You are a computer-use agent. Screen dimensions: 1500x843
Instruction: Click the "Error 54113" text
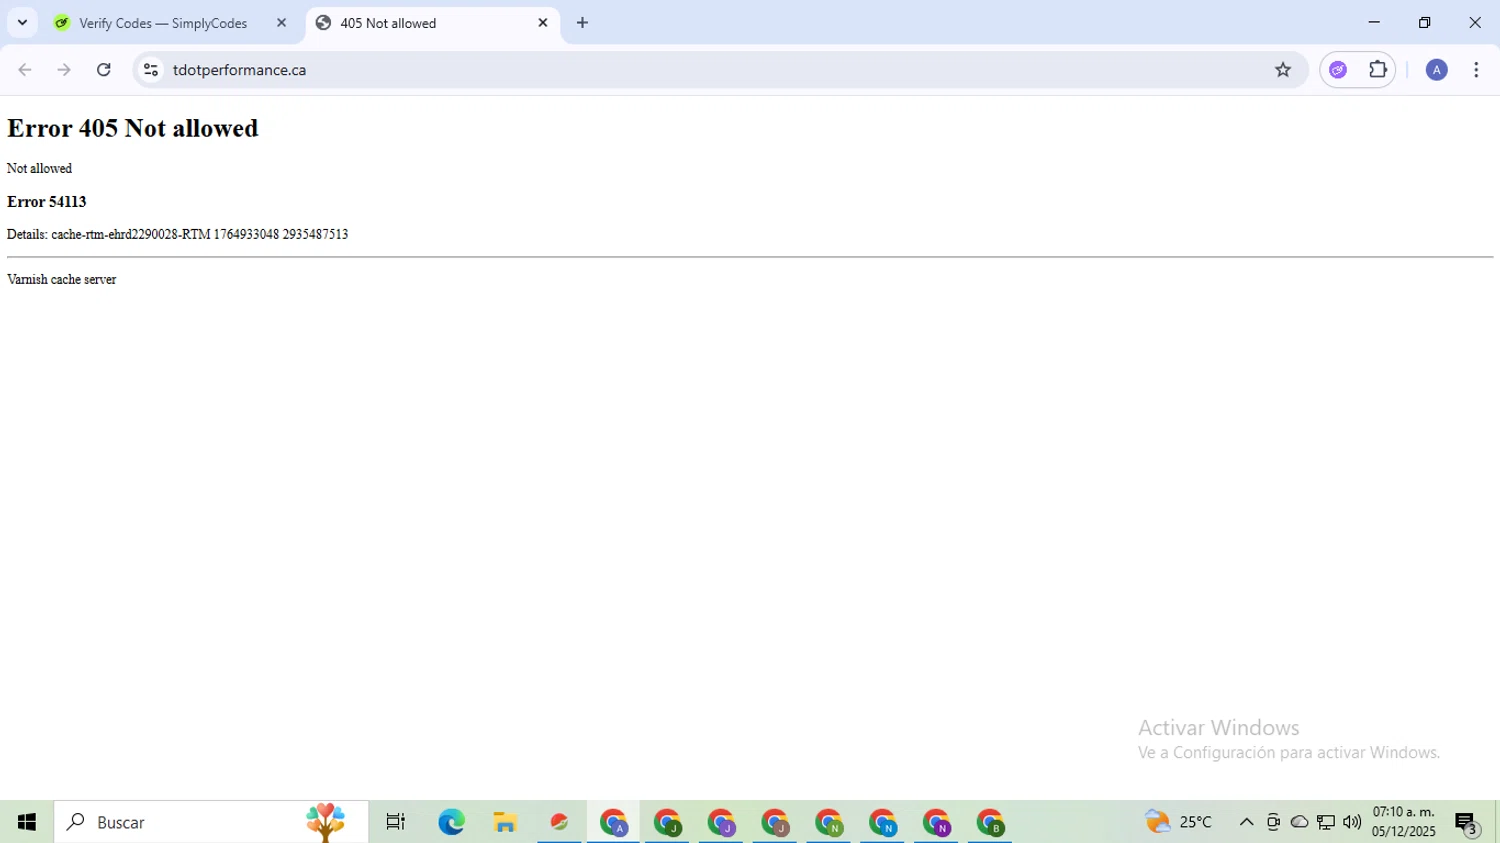click(x=47, y=202)
